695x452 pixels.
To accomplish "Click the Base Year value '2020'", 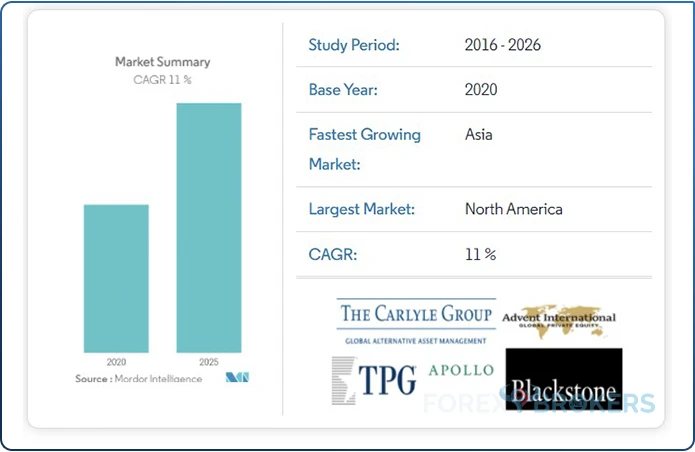I will pyautogui.click(x=481, y=90).
